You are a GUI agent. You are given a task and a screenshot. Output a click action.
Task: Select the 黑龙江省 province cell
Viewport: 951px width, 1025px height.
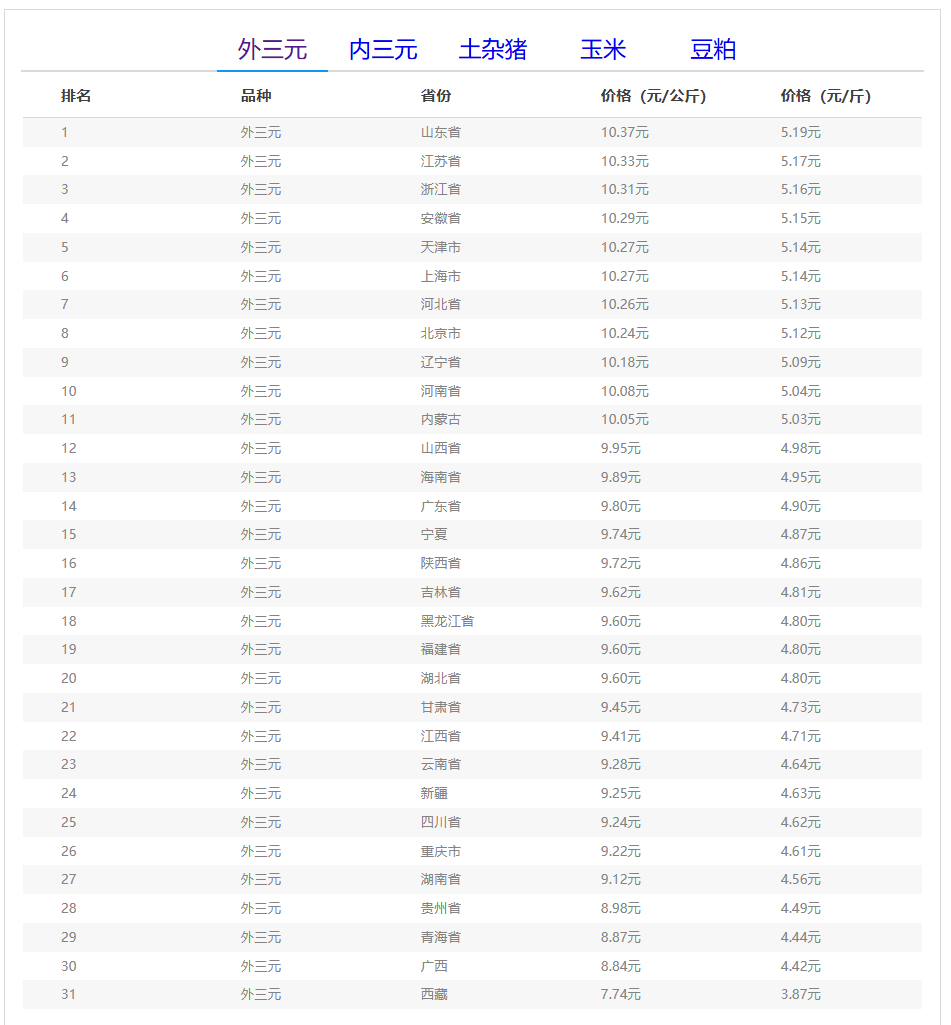[447, 621]
